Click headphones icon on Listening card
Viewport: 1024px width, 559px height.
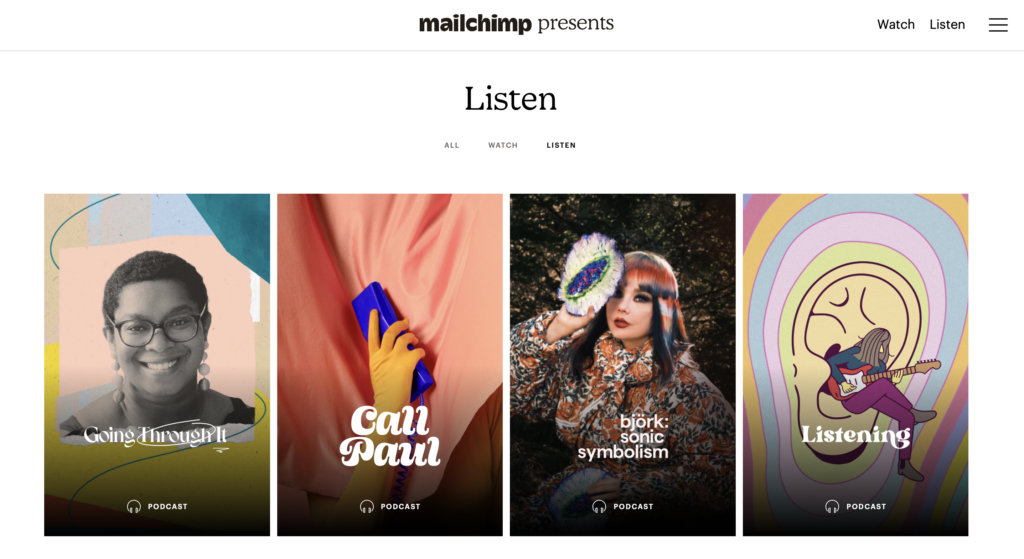(x=832, y=507)
